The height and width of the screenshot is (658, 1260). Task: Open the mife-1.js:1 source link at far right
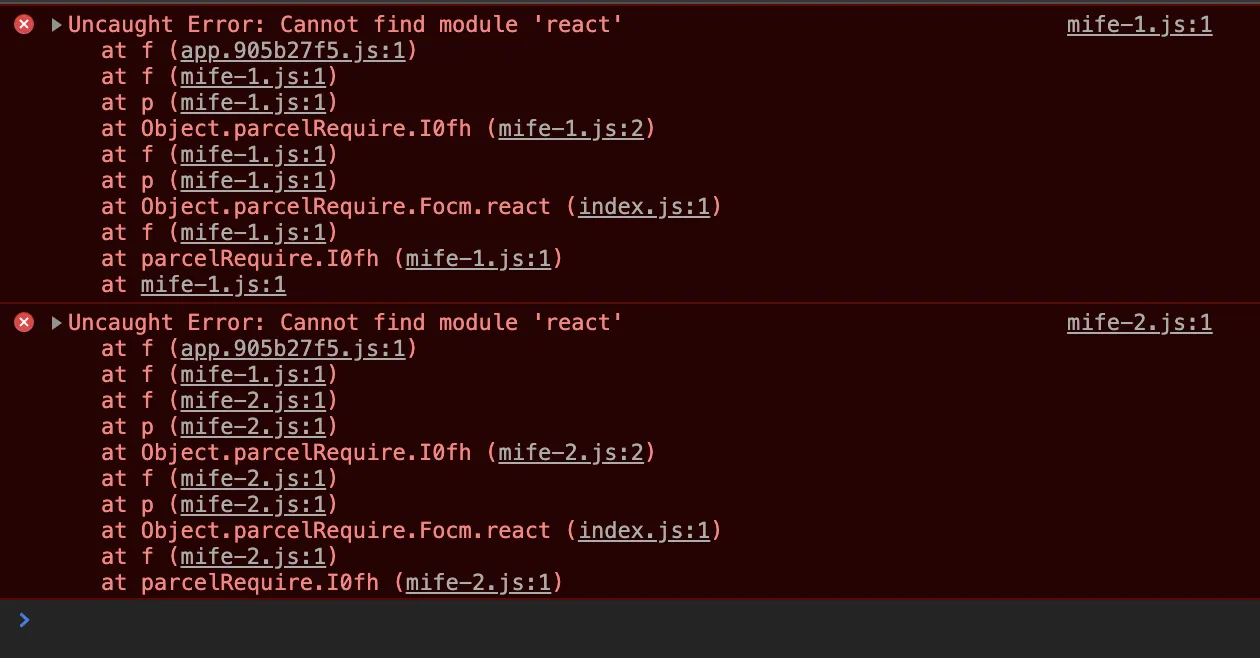pos(1139,25)
